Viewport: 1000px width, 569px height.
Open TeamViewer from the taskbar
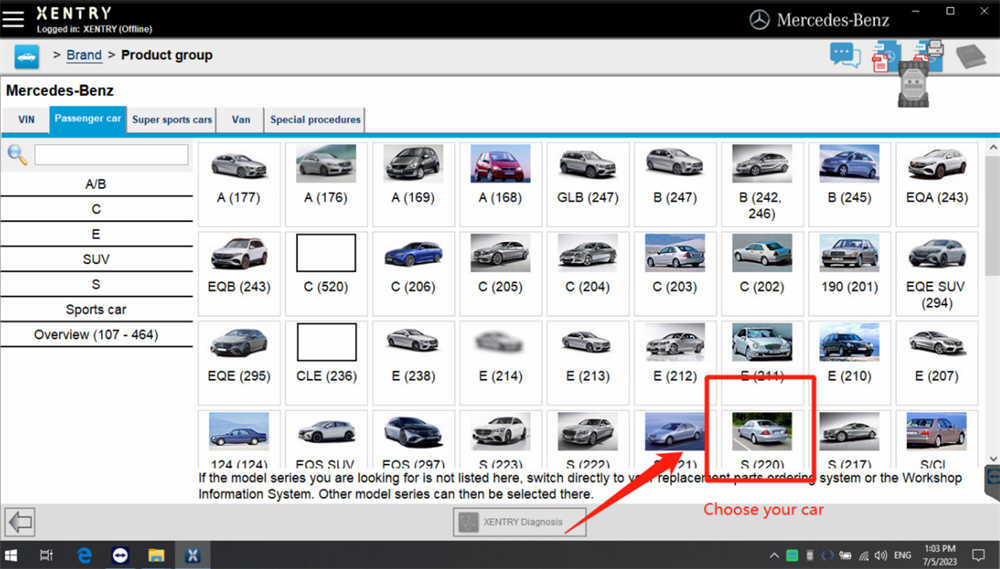pos(121,555)
